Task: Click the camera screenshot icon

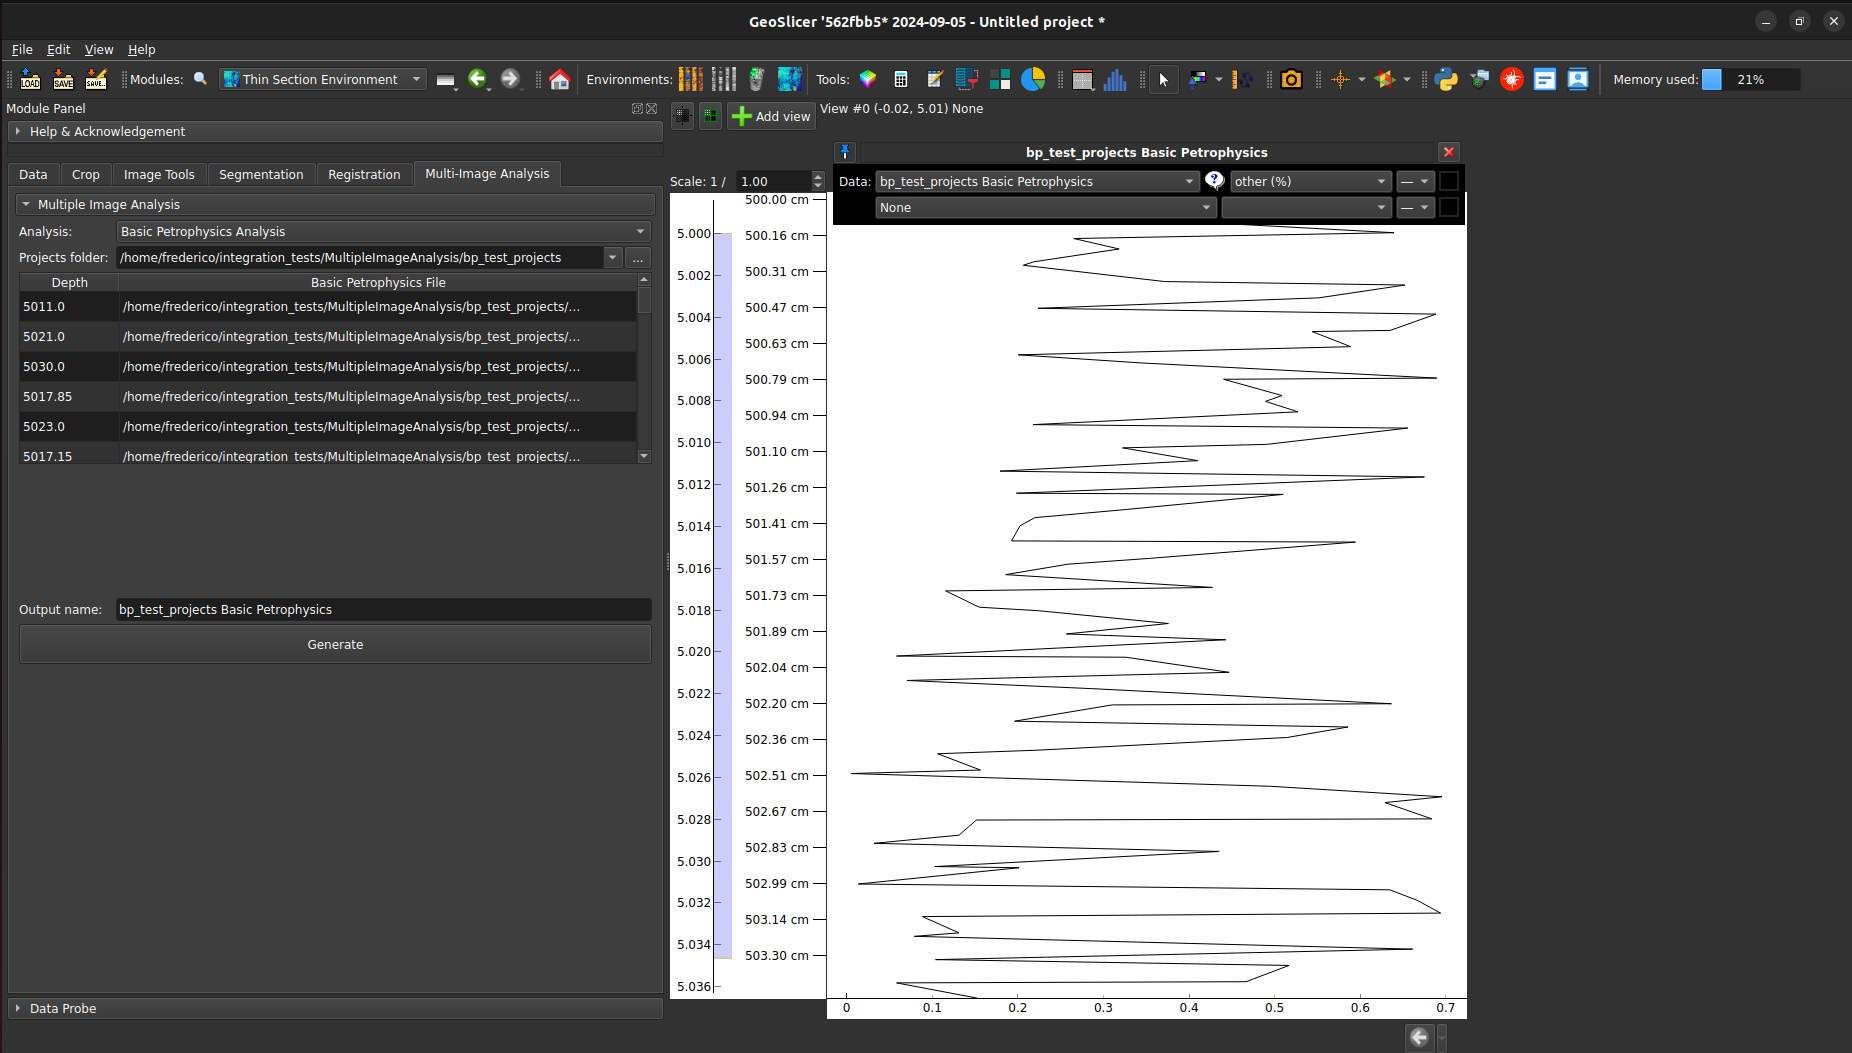Action: (x=1291, y=80)
